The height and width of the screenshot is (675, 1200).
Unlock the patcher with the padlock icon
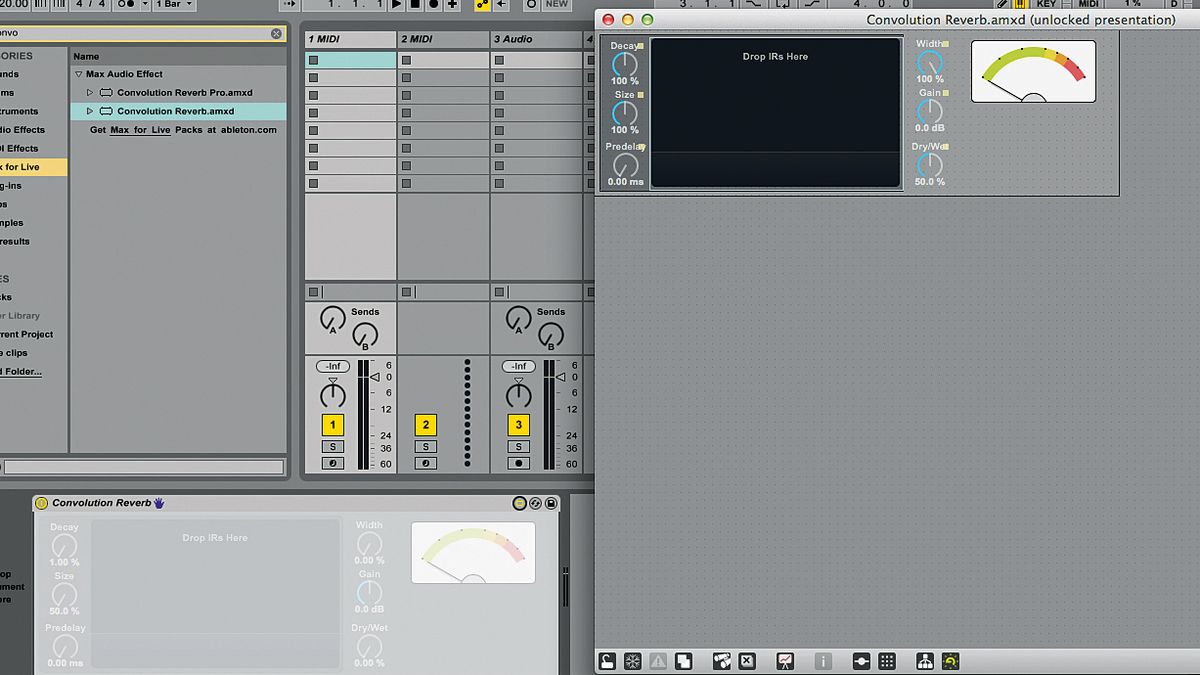(607, 661)
